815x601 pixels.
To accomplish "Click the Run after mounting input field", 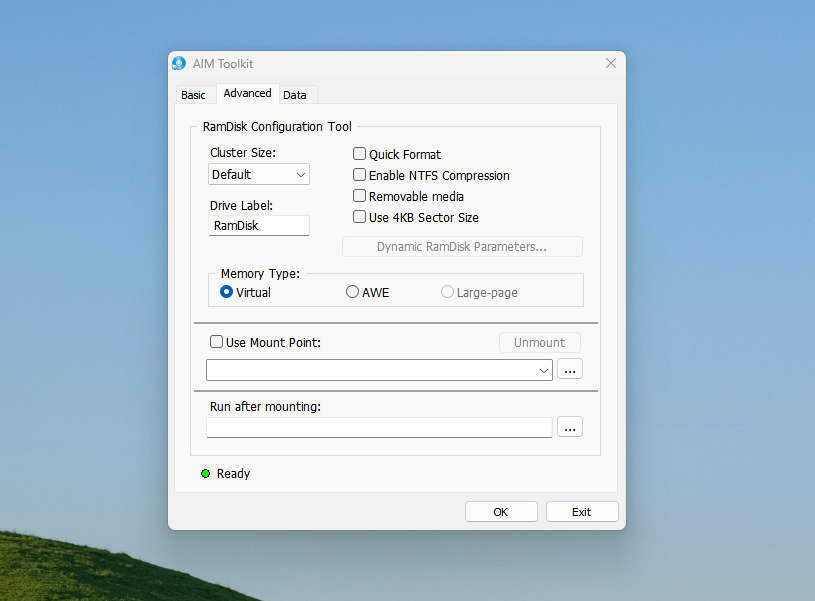I will 379,428.
